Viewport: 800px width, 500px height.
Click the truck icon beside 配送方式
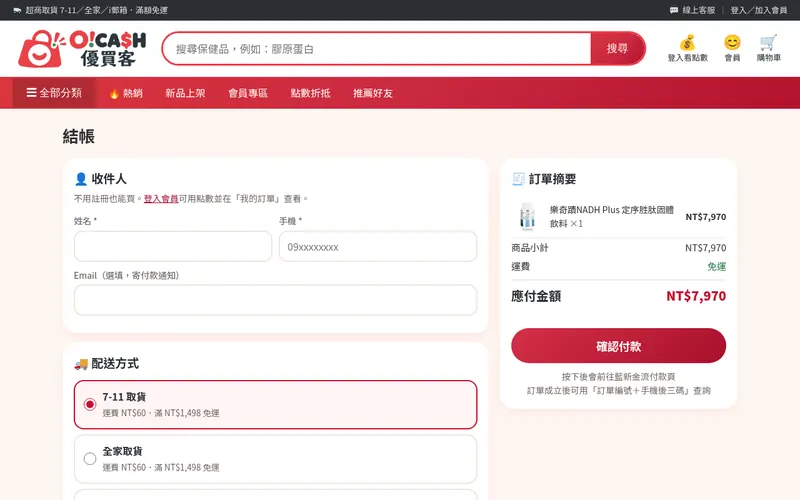coord(81,364)
